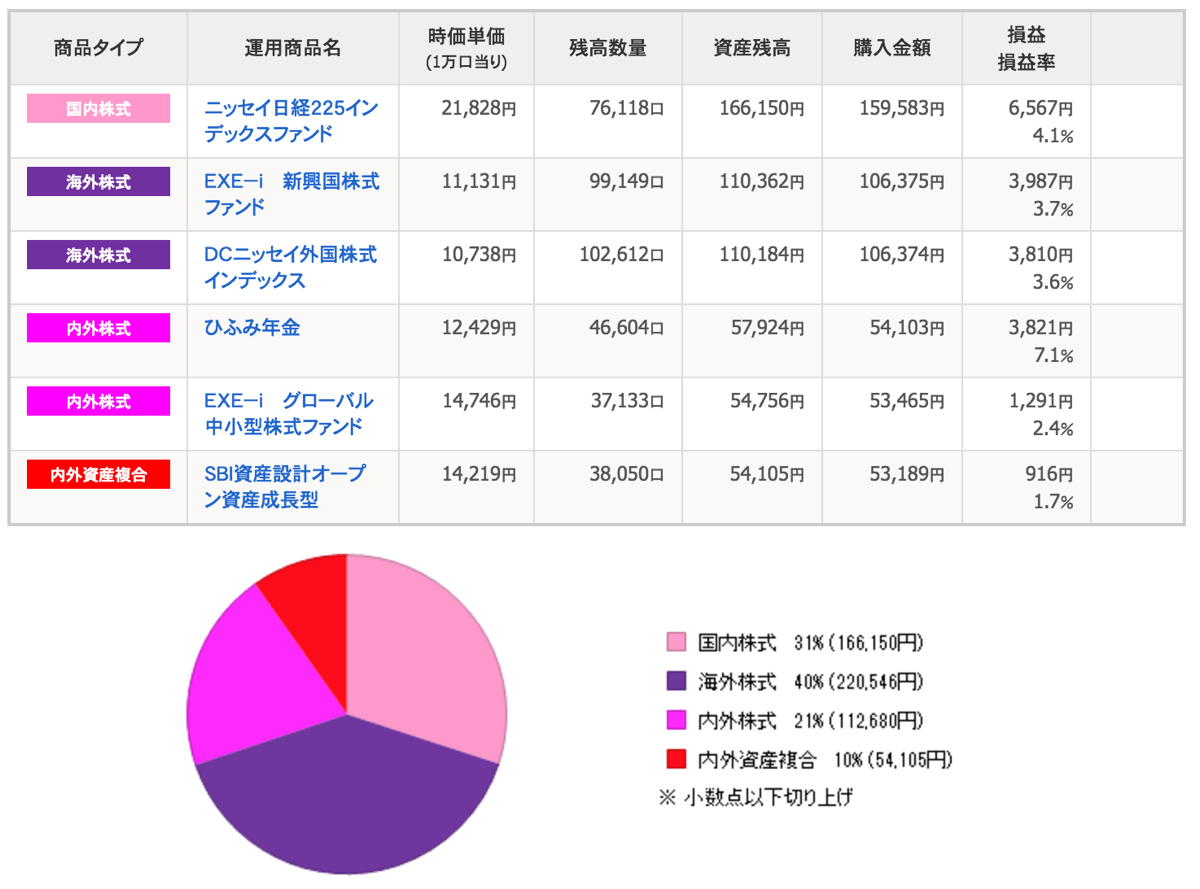Screen dimensions: 1200x889
Task: Click unit price 12,429円
Action: (479, 328)
